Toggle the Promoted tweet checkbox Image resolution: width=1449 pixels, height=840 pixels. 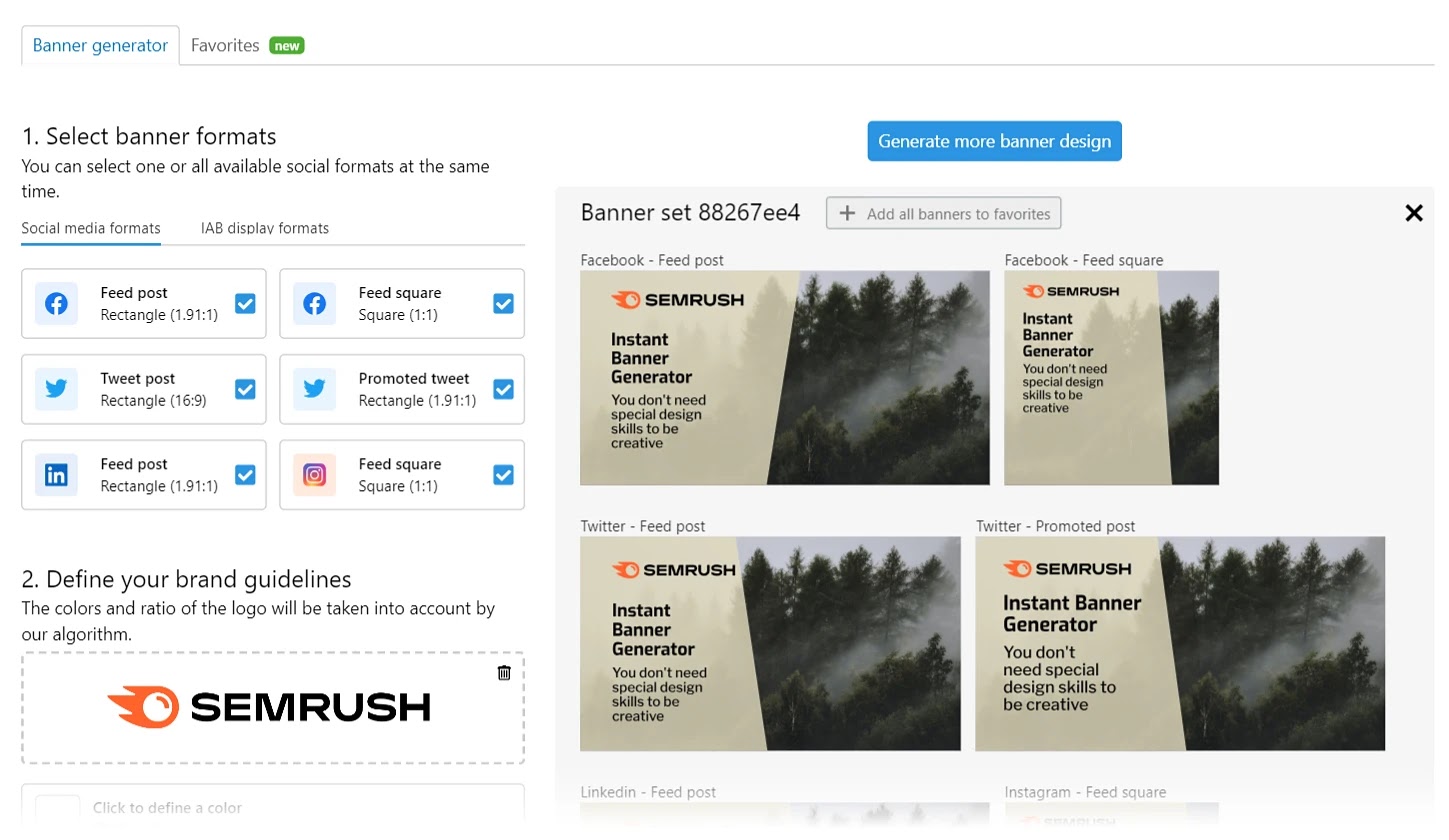click(x=503, y=389)
